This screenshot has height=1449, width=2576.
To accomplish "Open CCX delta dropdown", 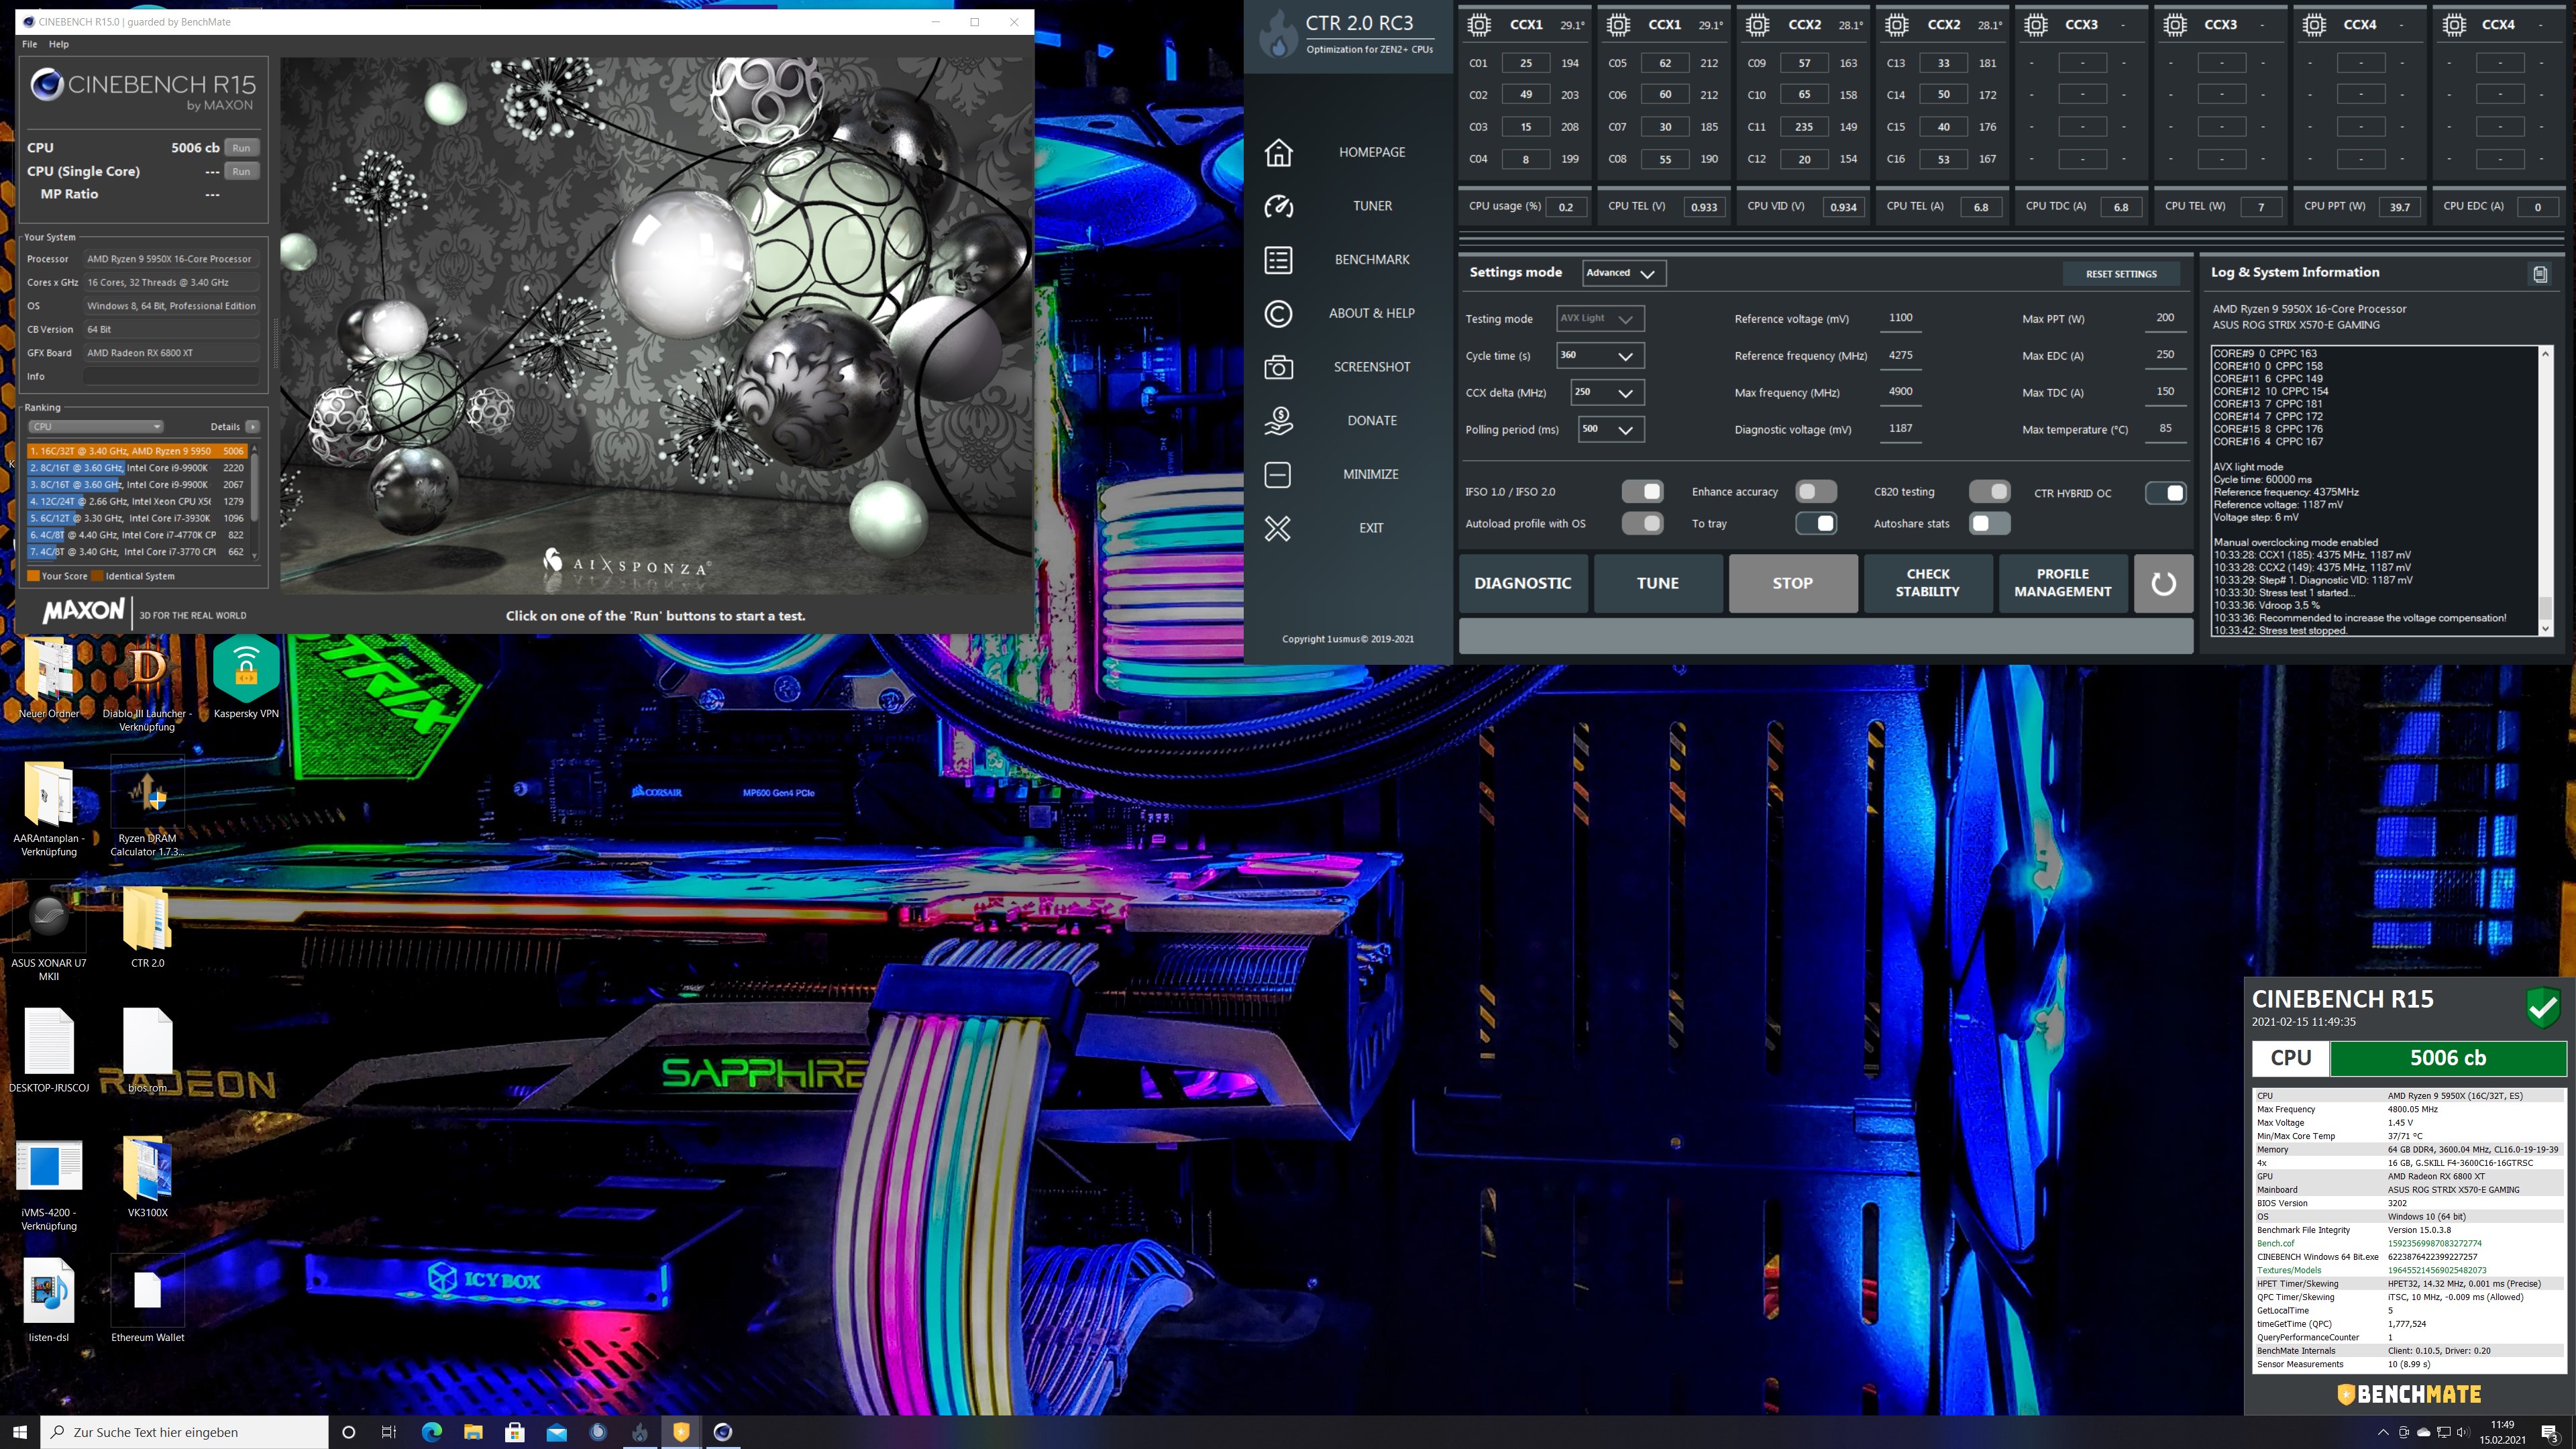I will click(x=1607, y=393).
